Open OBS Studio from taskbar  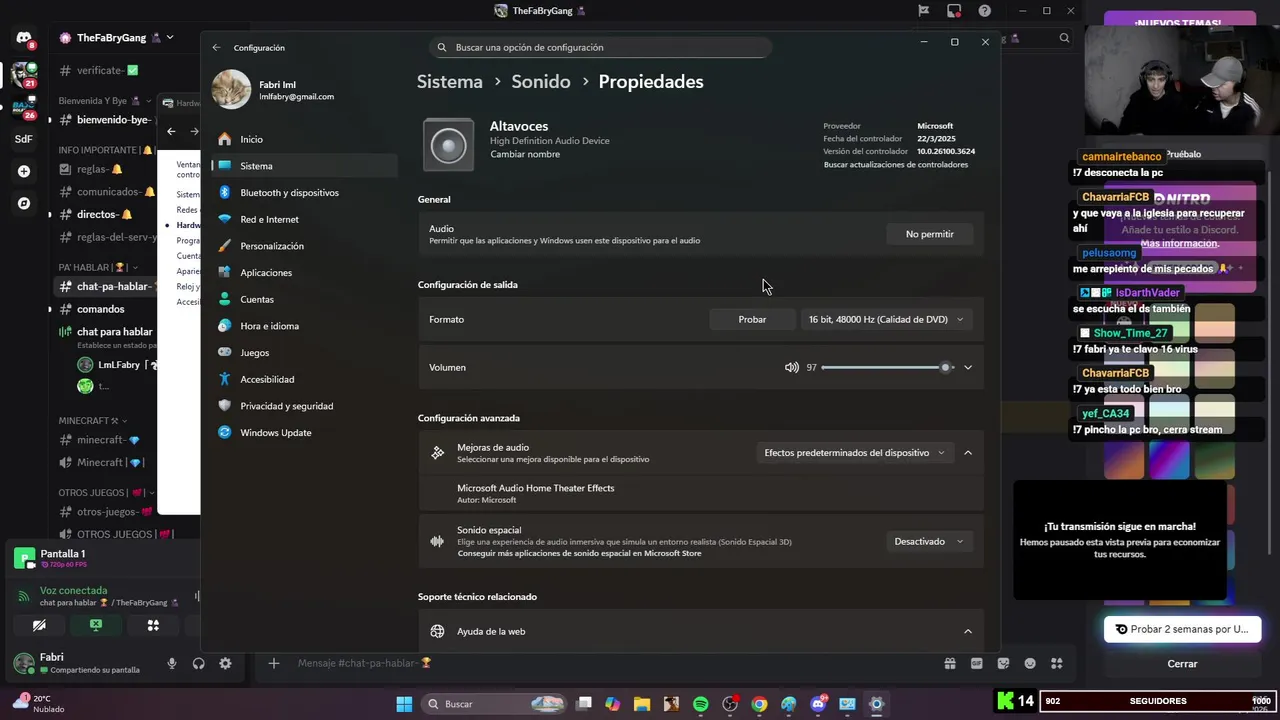pyautogui.click(x=730, y=704)
